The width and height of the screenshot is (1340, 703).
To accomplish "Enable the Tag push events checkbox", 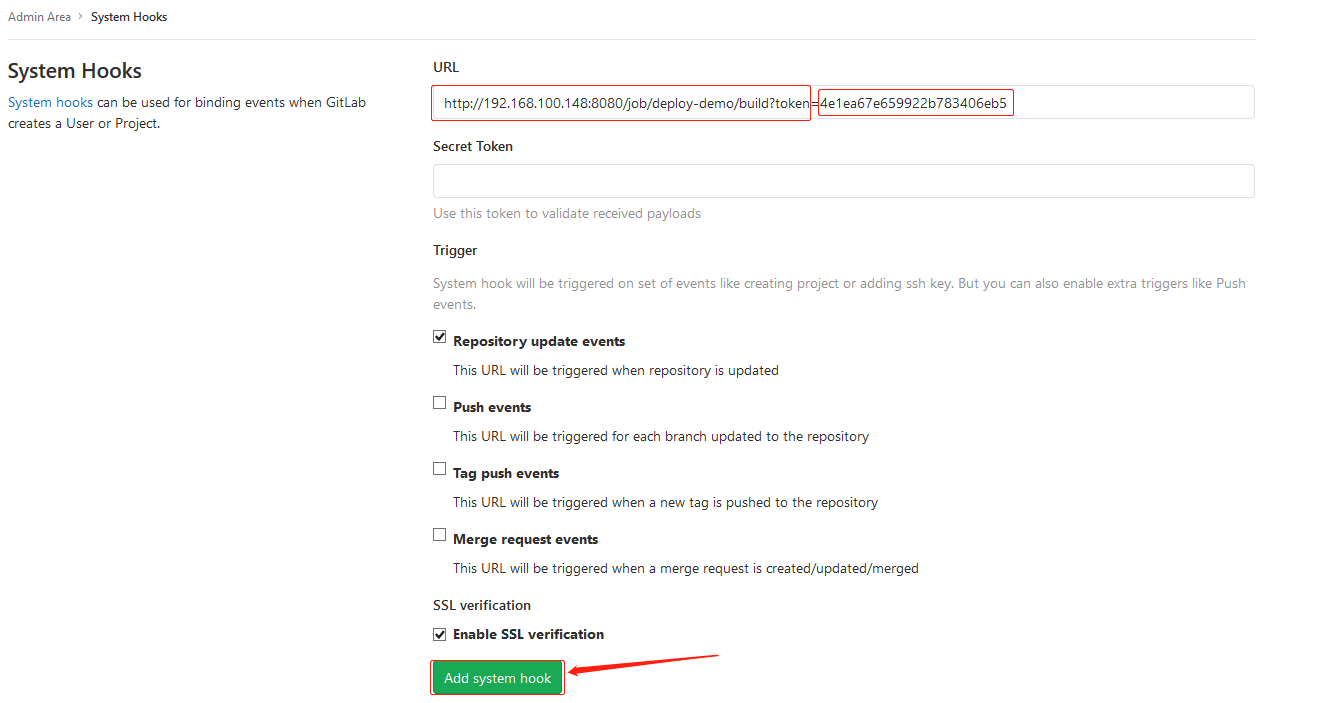I will [x=439, y=469].
